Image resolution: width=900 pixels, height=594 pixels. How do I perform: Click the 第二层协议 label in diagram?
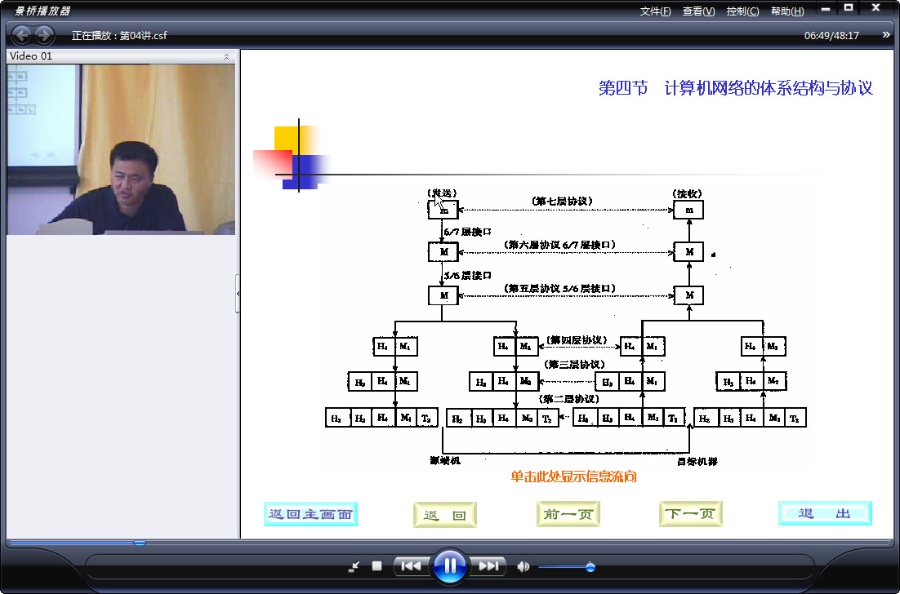569,398
